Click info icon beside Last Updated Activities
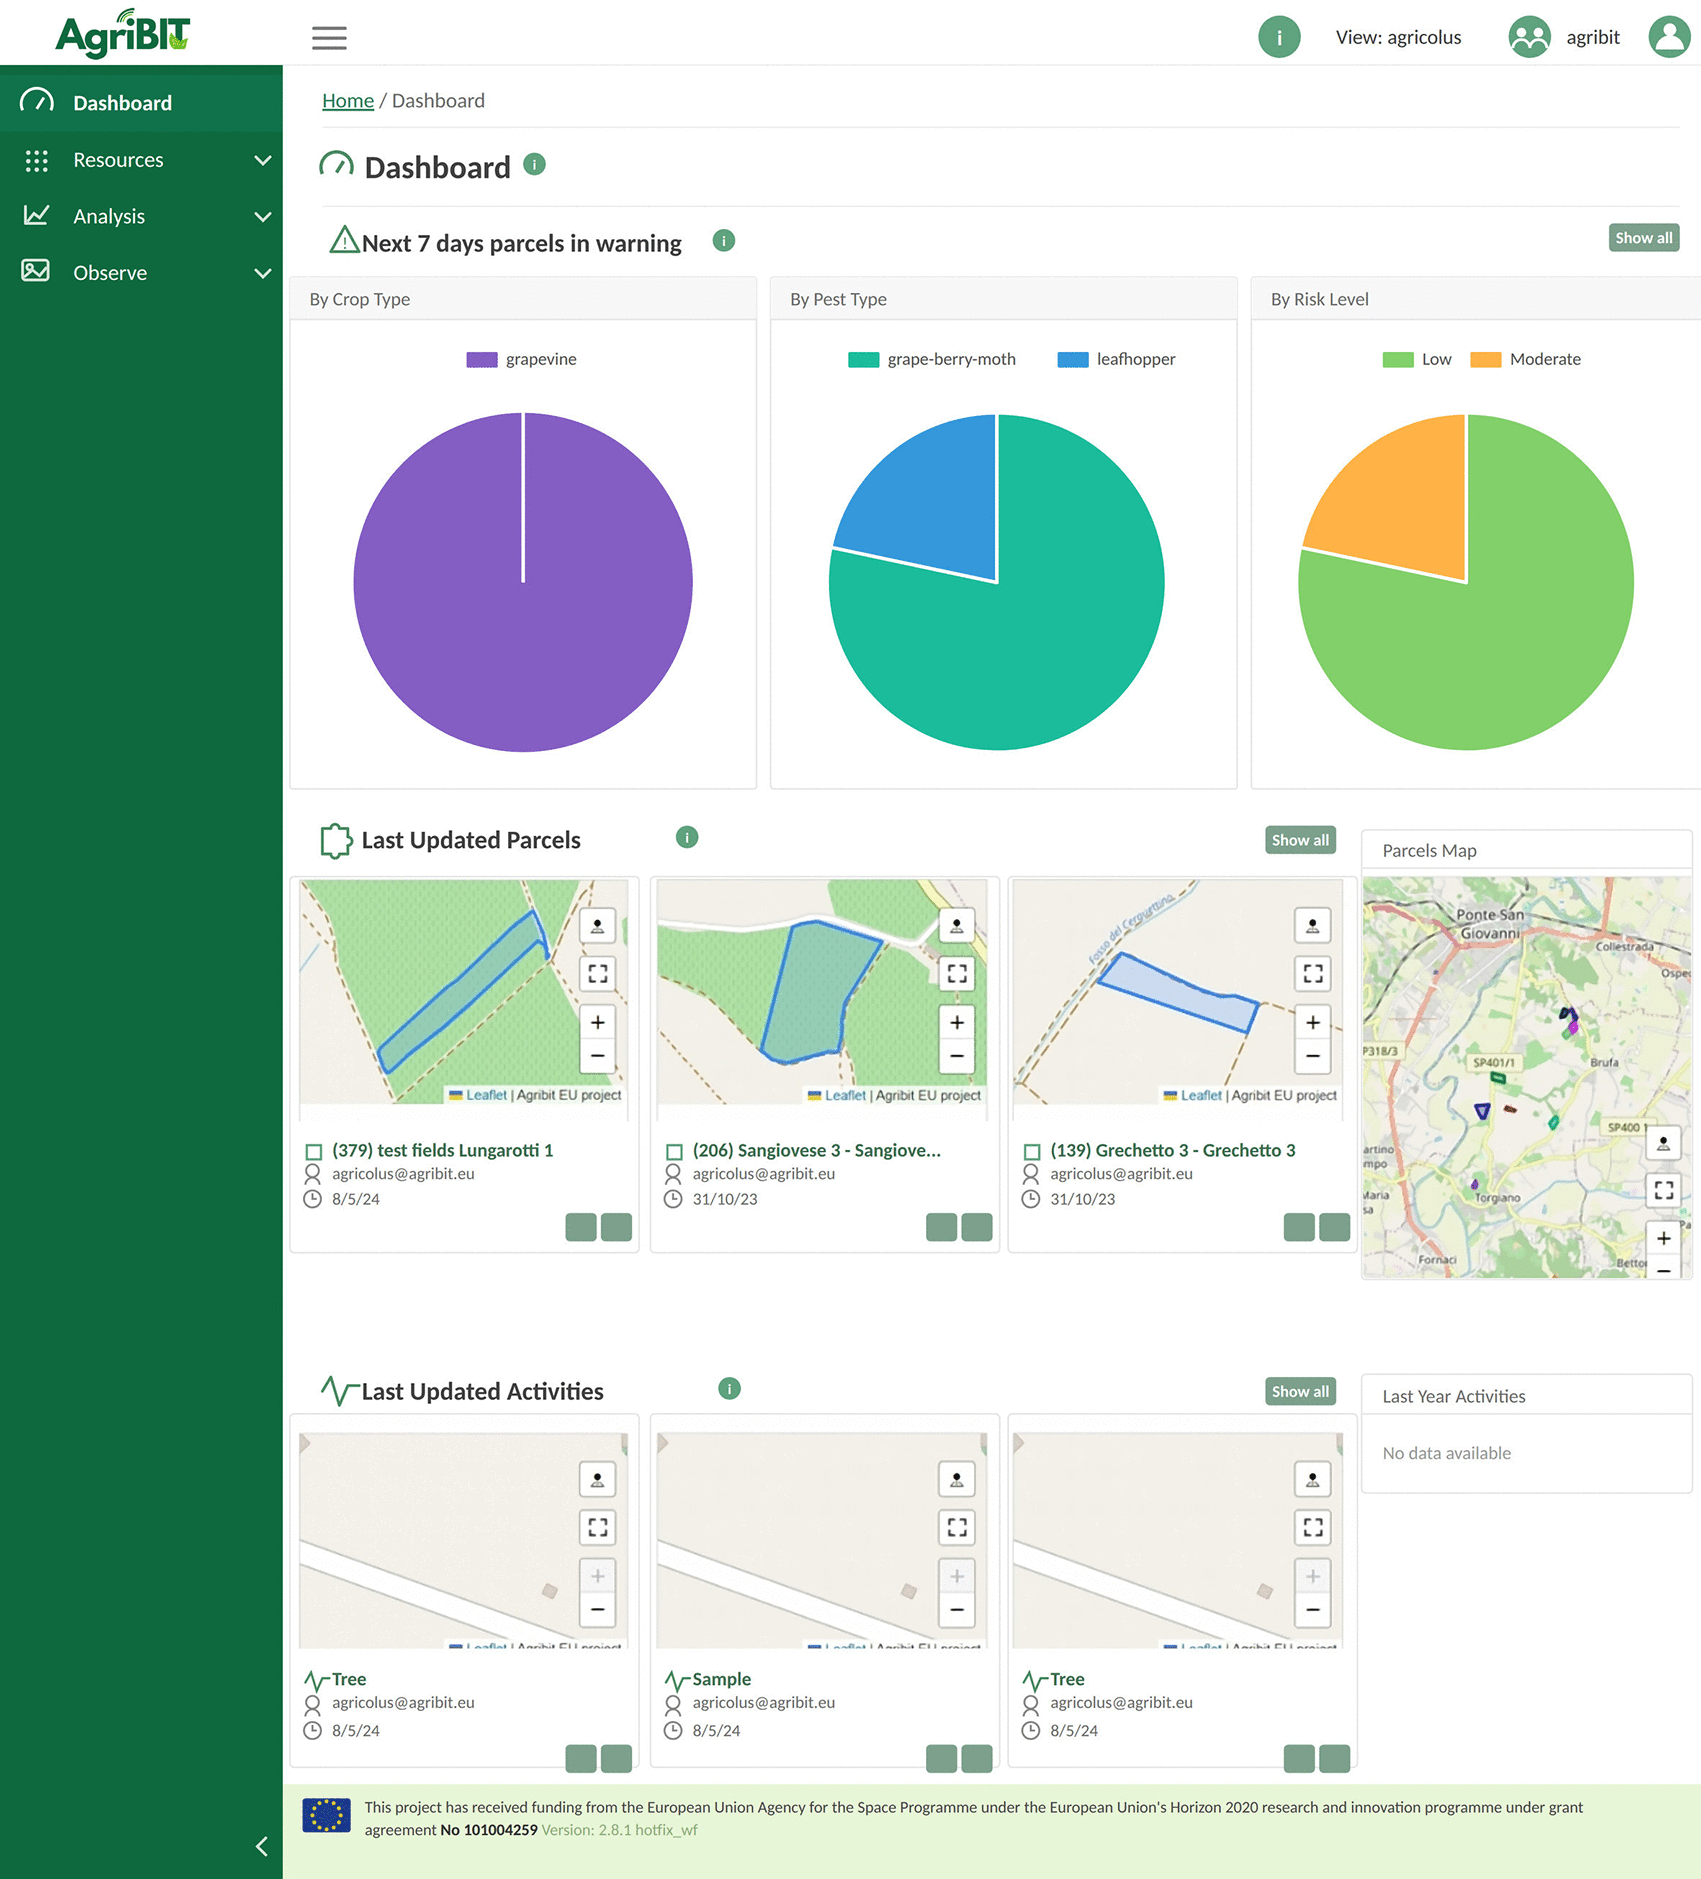1701x1879 pixels. tap(730, 1389)
